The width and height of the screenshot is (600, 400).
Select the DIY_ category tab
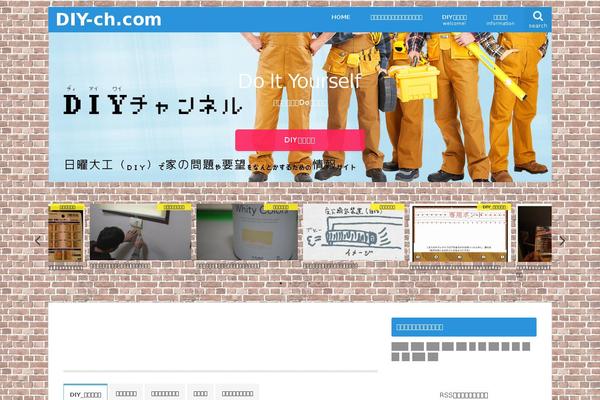tap(85, 393)
